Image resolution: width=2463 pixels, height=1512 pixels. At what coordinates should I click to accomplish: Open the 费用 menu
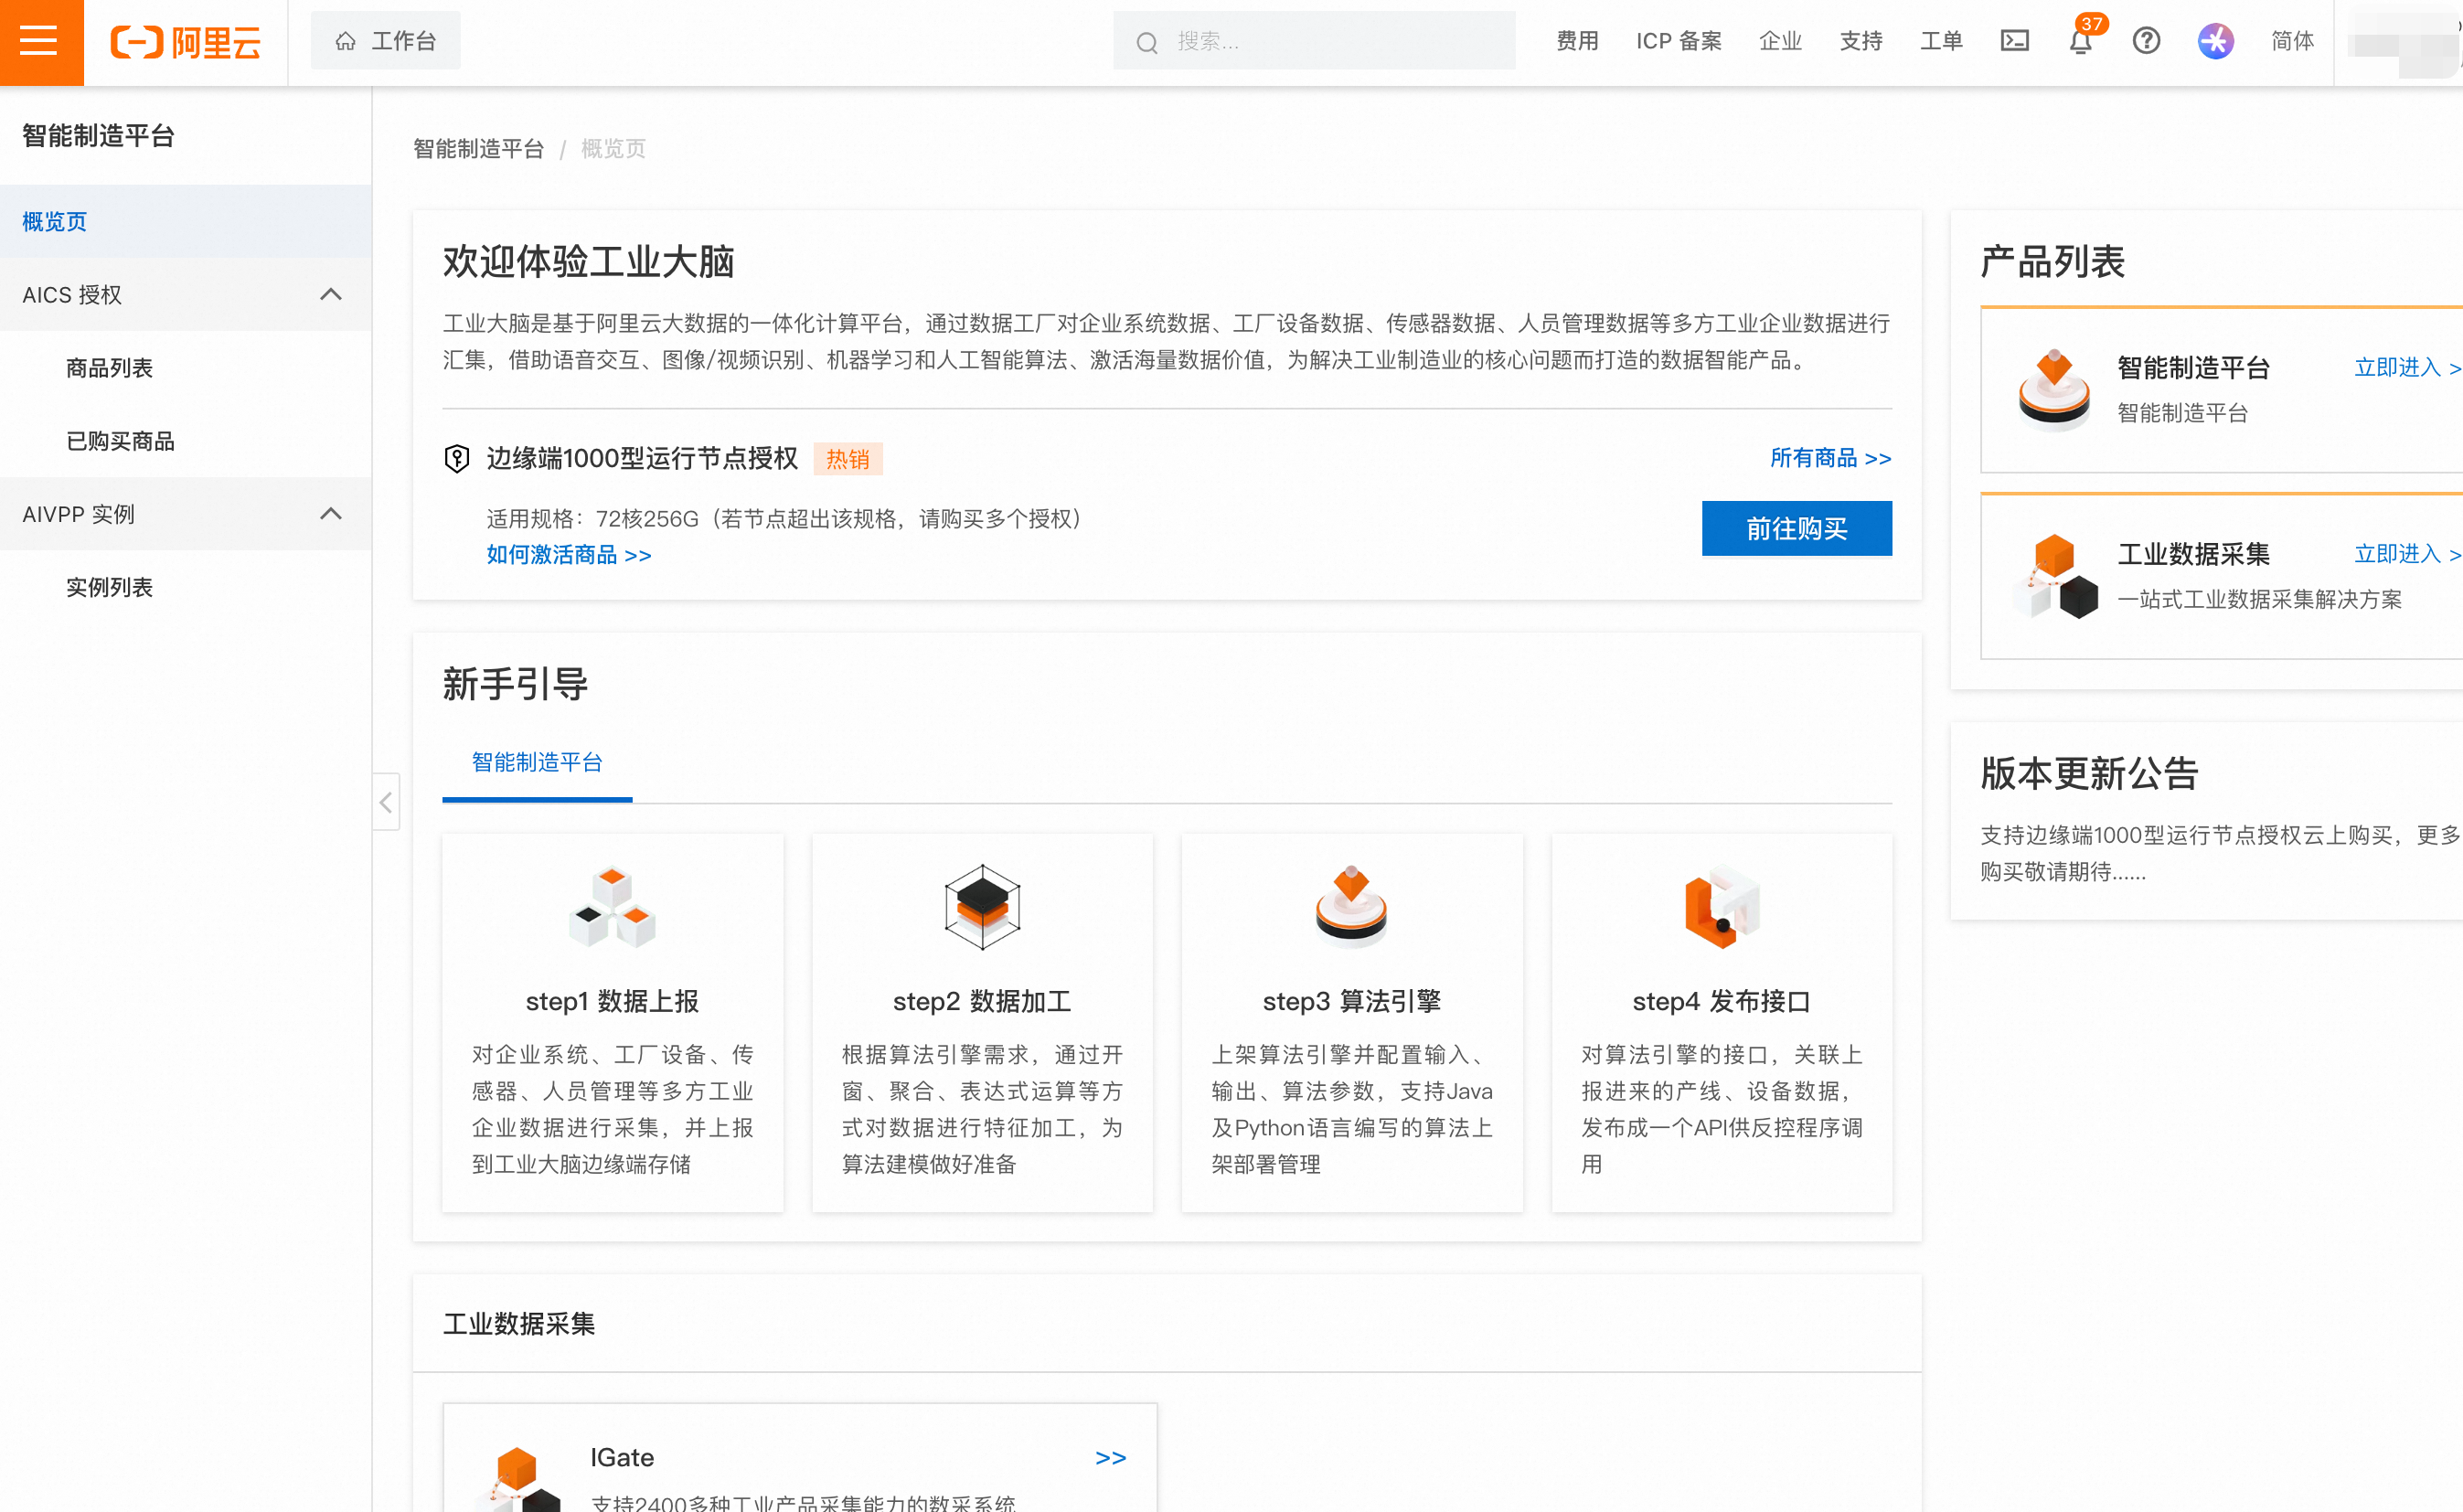[x=1577, y=41]
